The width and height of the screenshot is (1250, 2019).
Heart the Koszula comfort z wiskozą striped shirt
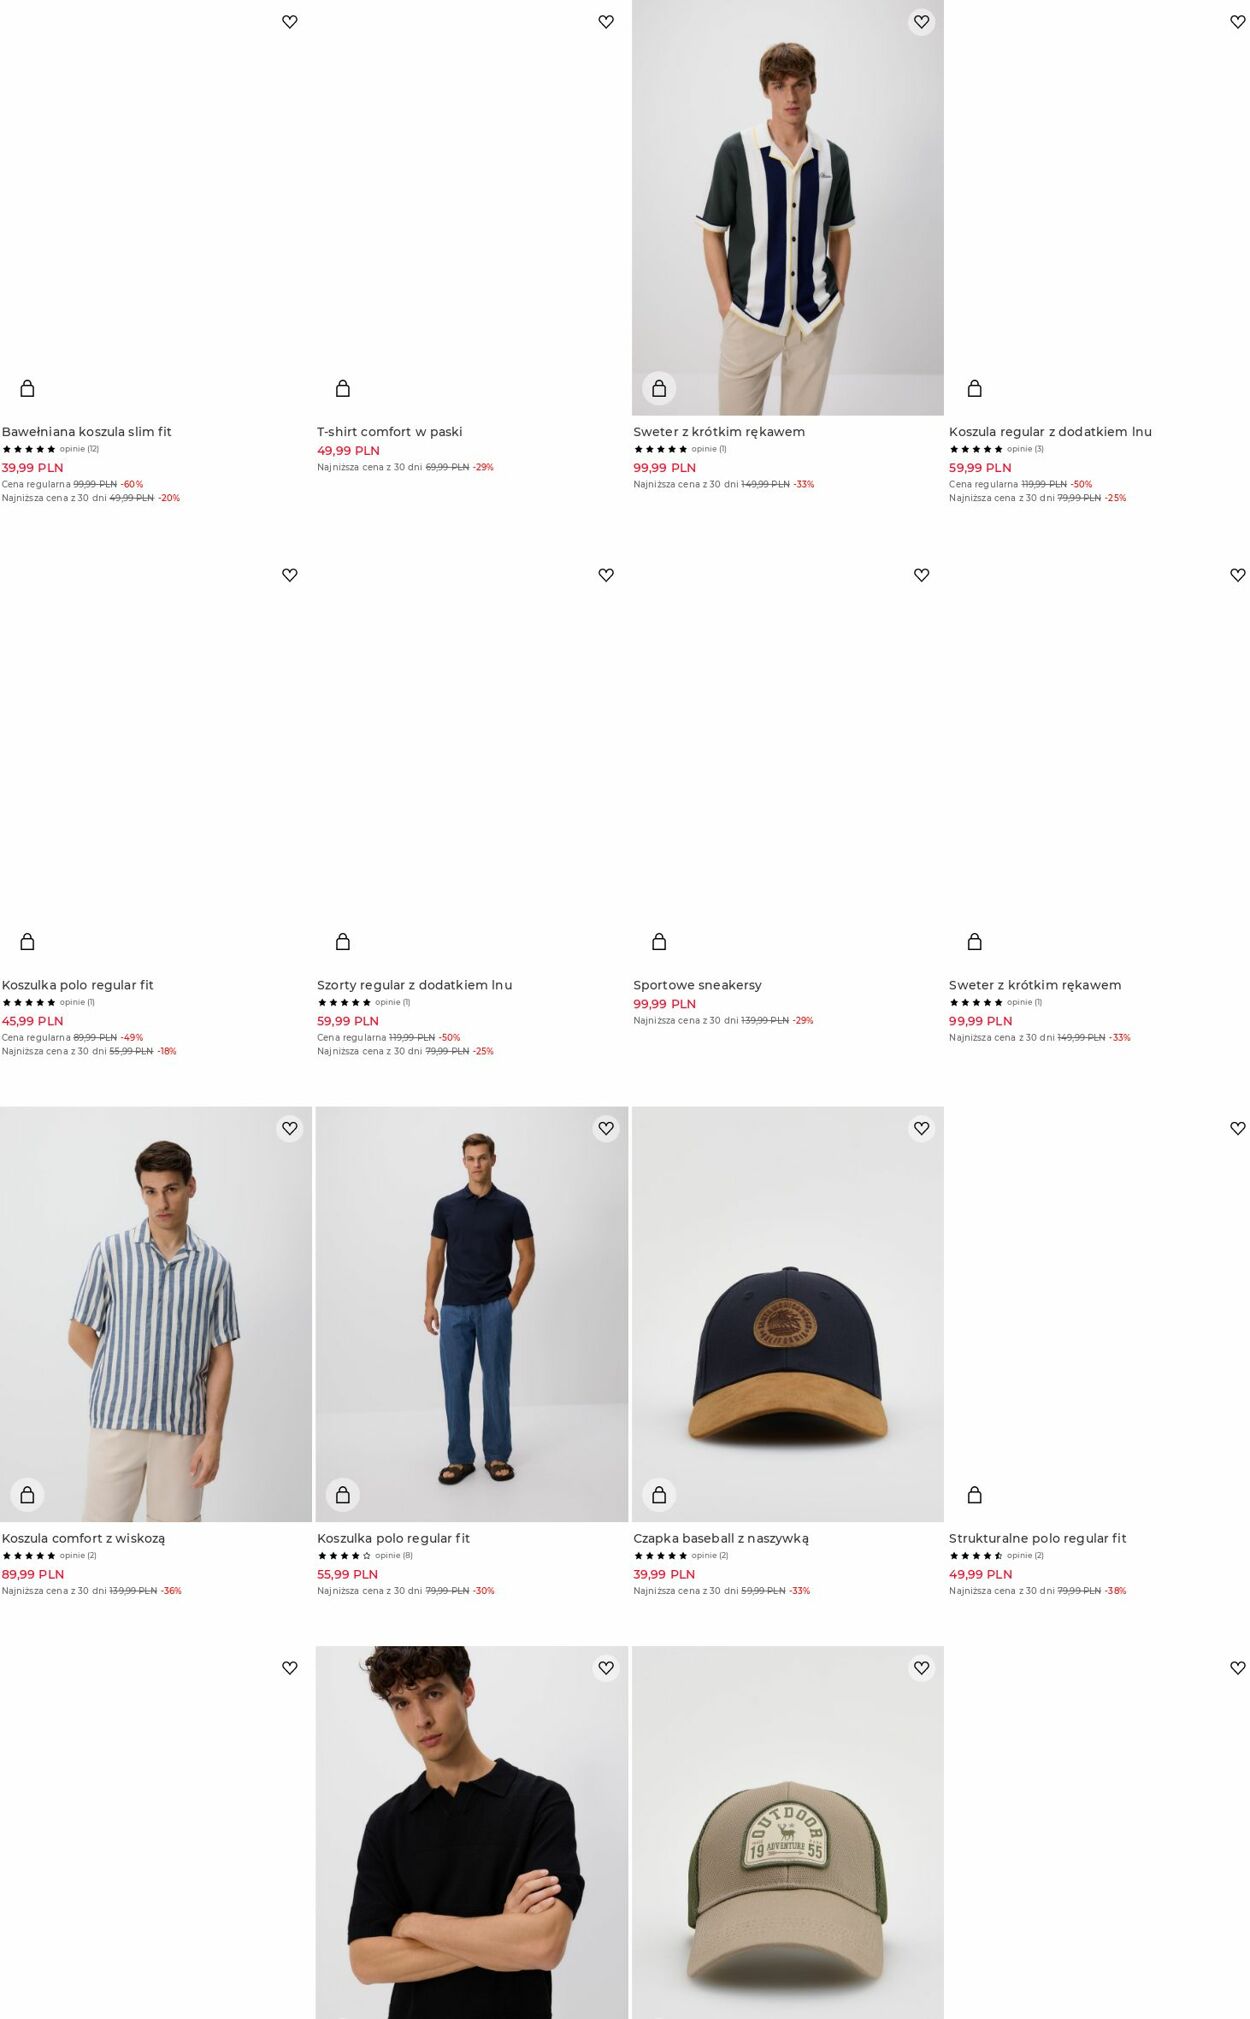pyautogui.click(x=290, y=1128)
